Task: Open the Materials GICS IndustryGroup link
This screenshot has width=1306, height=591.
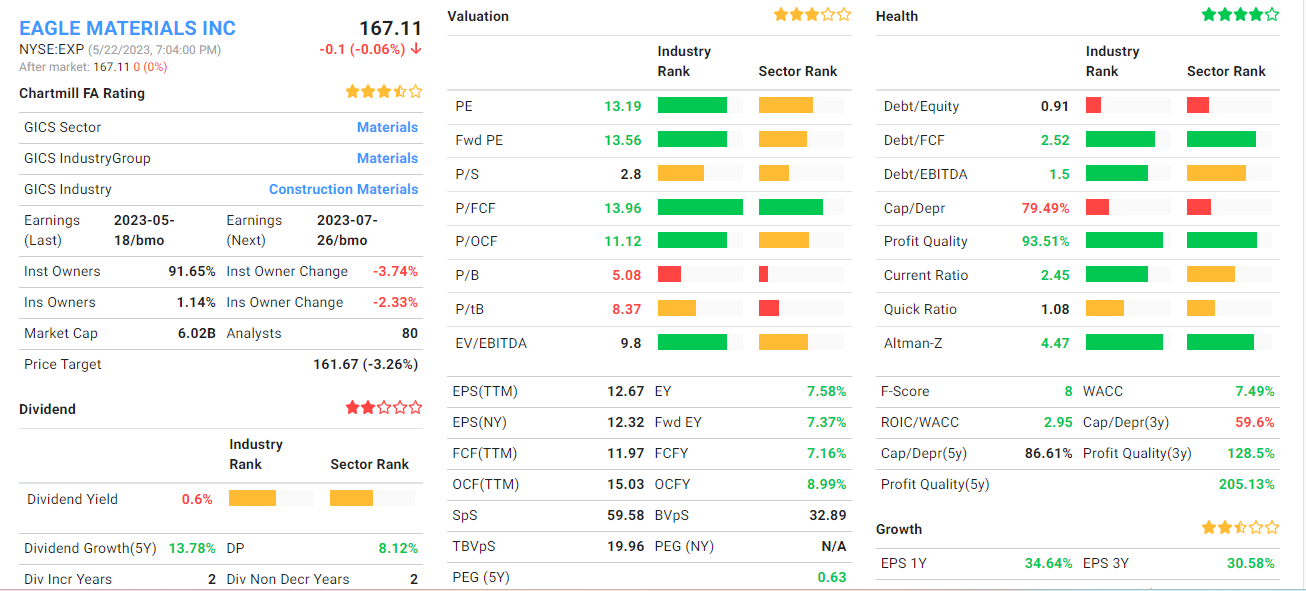Action: click(x=388, y=158)
